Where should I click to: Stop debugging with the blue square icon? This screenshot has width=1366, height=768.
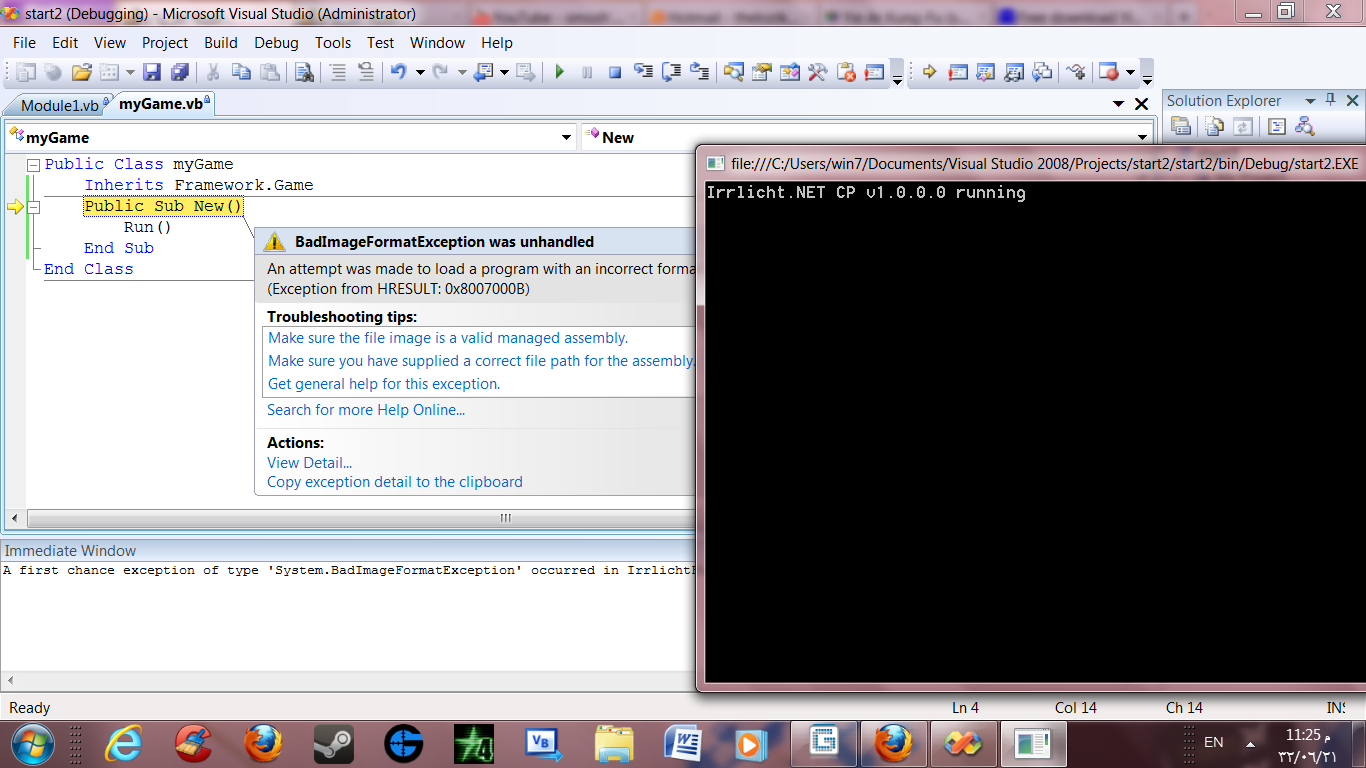pos(615,72)
